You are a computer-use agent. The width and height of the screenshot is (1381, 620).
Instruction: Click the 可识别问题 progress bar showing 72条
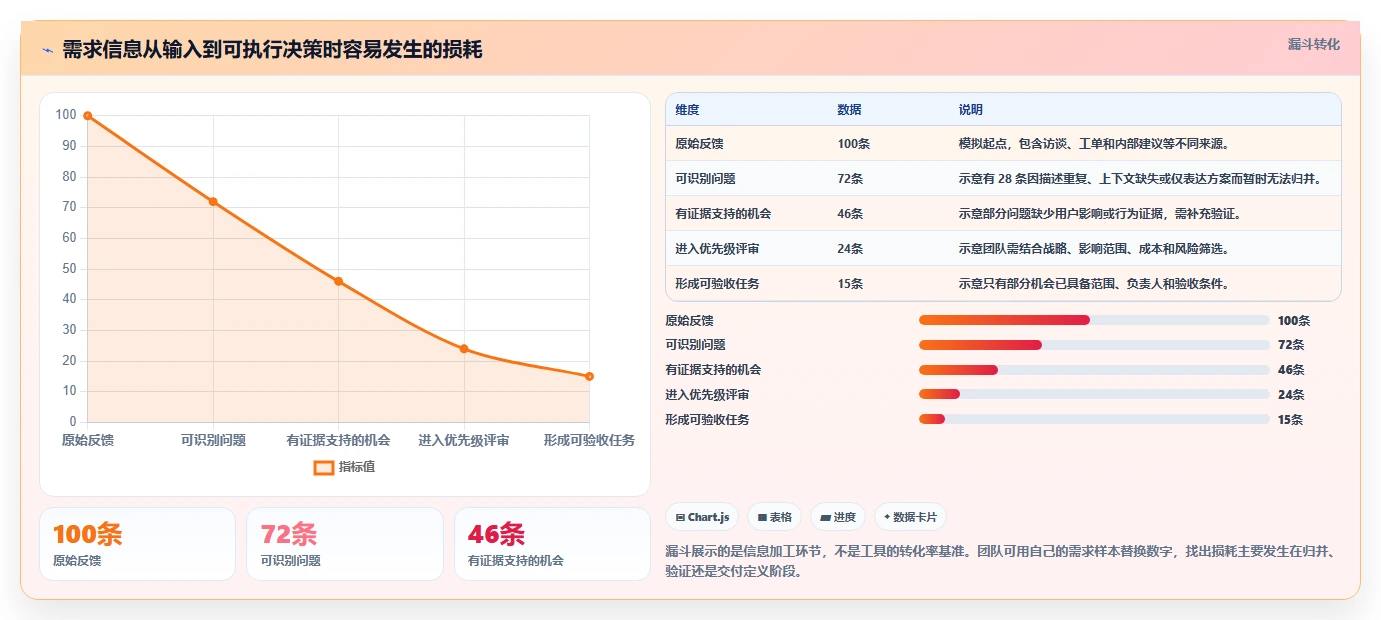point(1094,345)
